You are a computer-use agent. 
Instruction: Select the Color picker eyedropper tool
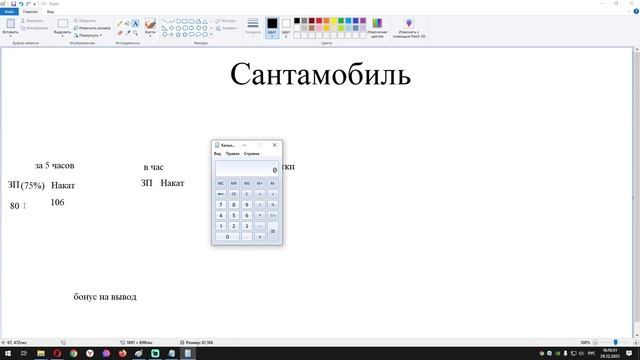[127, 33]
